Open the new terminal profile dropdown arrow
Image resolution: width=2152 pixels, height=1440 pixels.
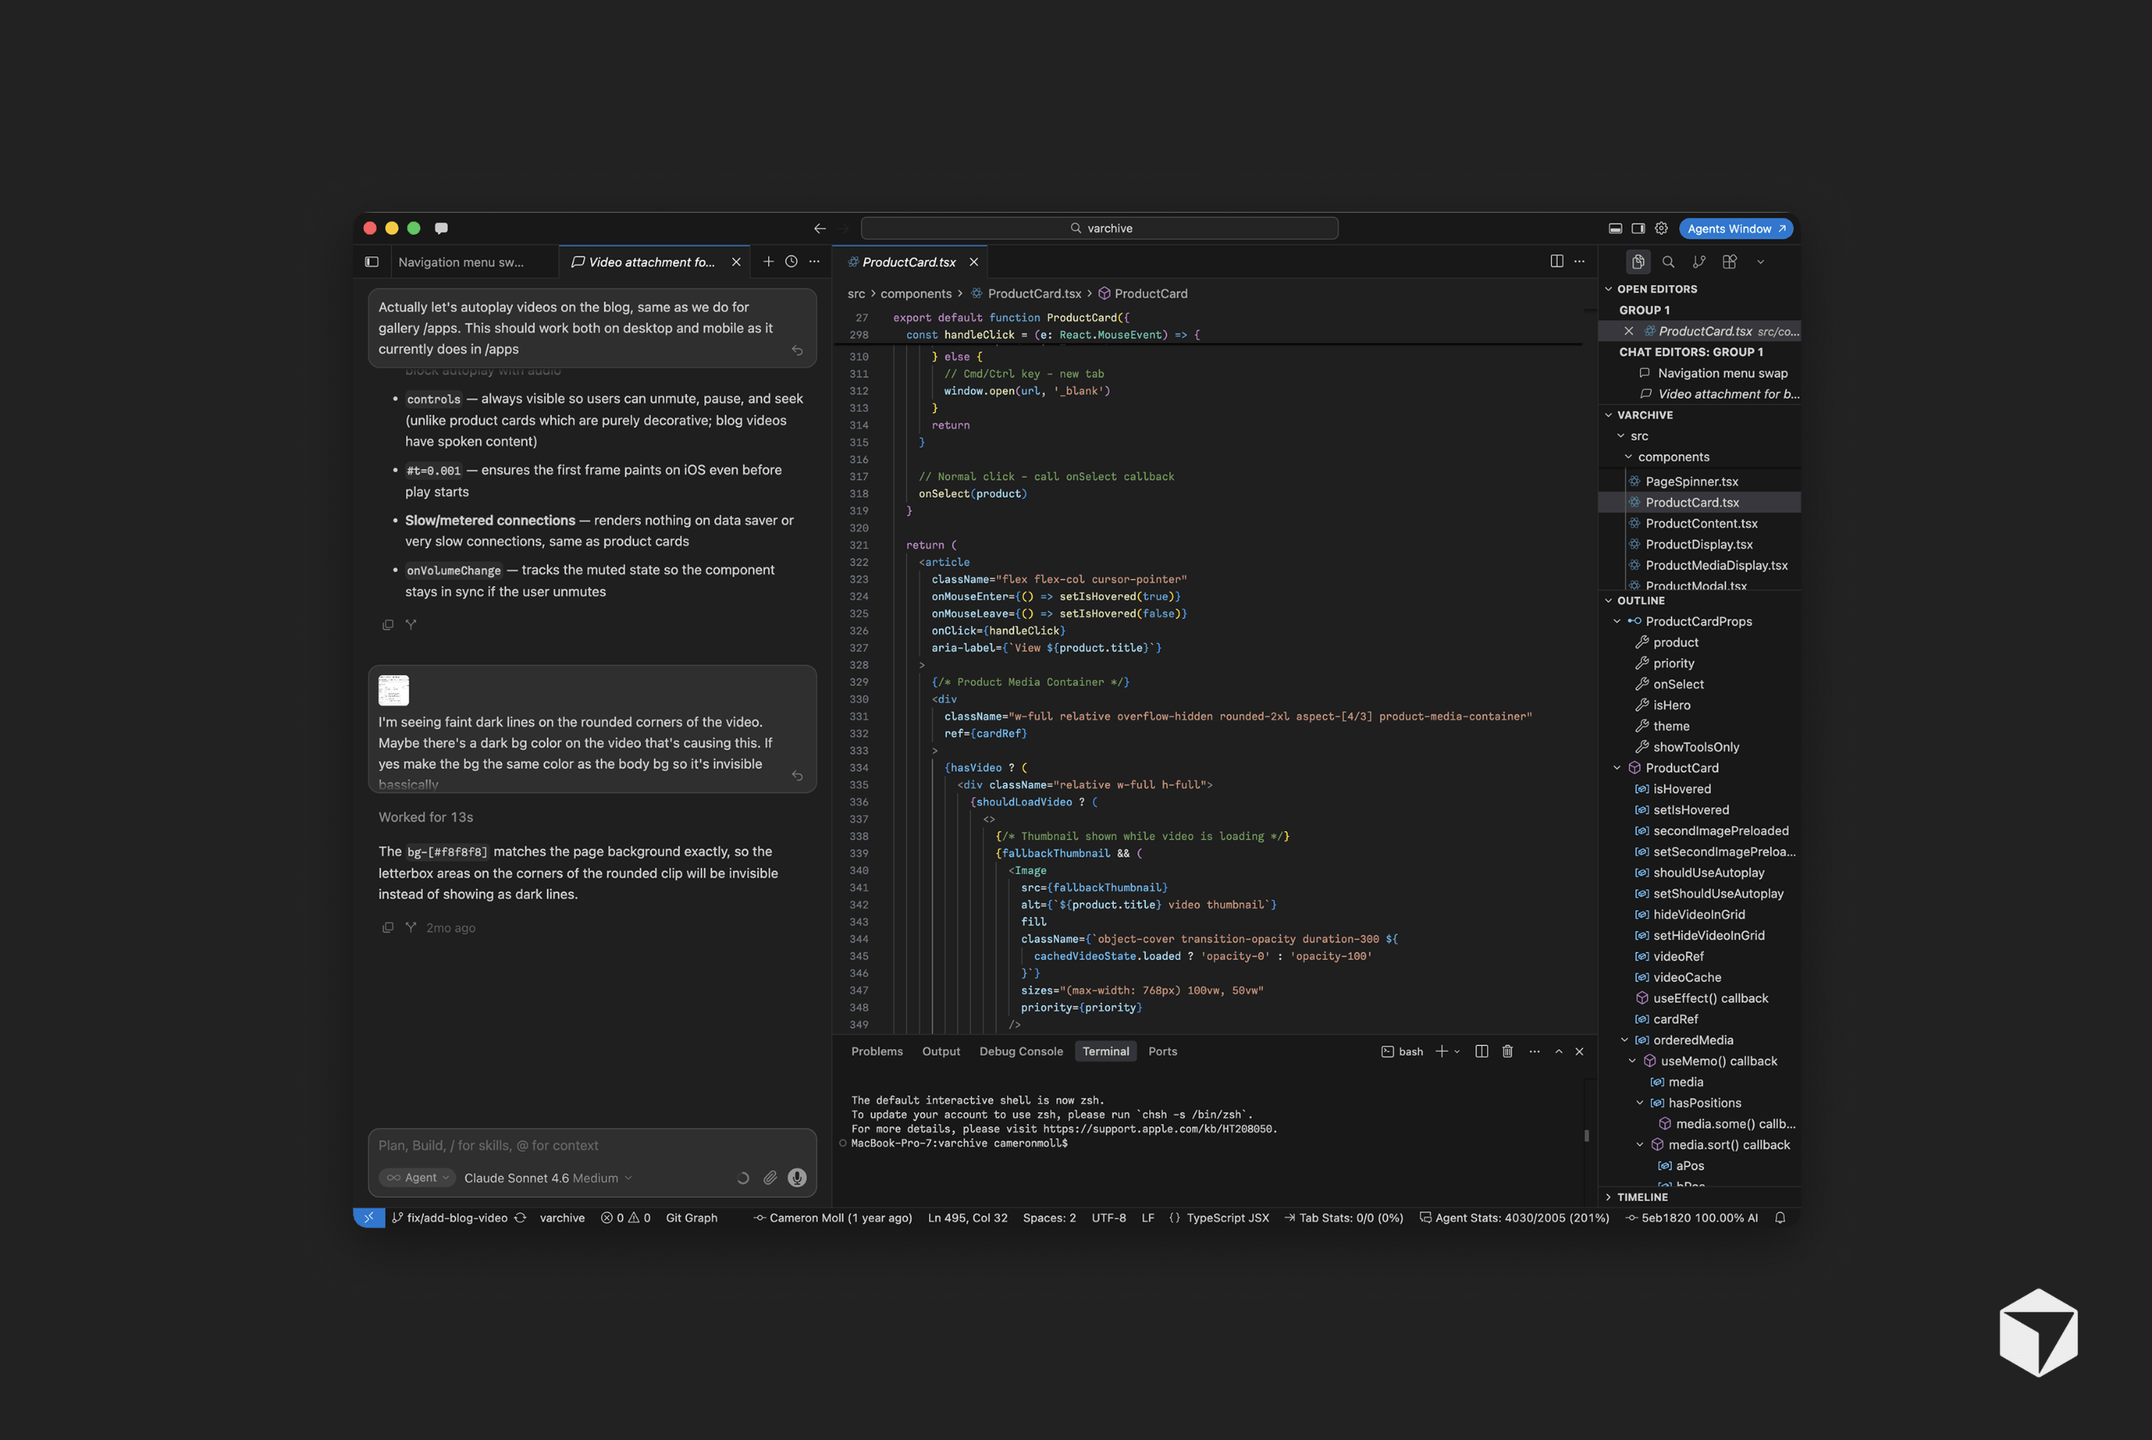click(x=1457, y=1051)
